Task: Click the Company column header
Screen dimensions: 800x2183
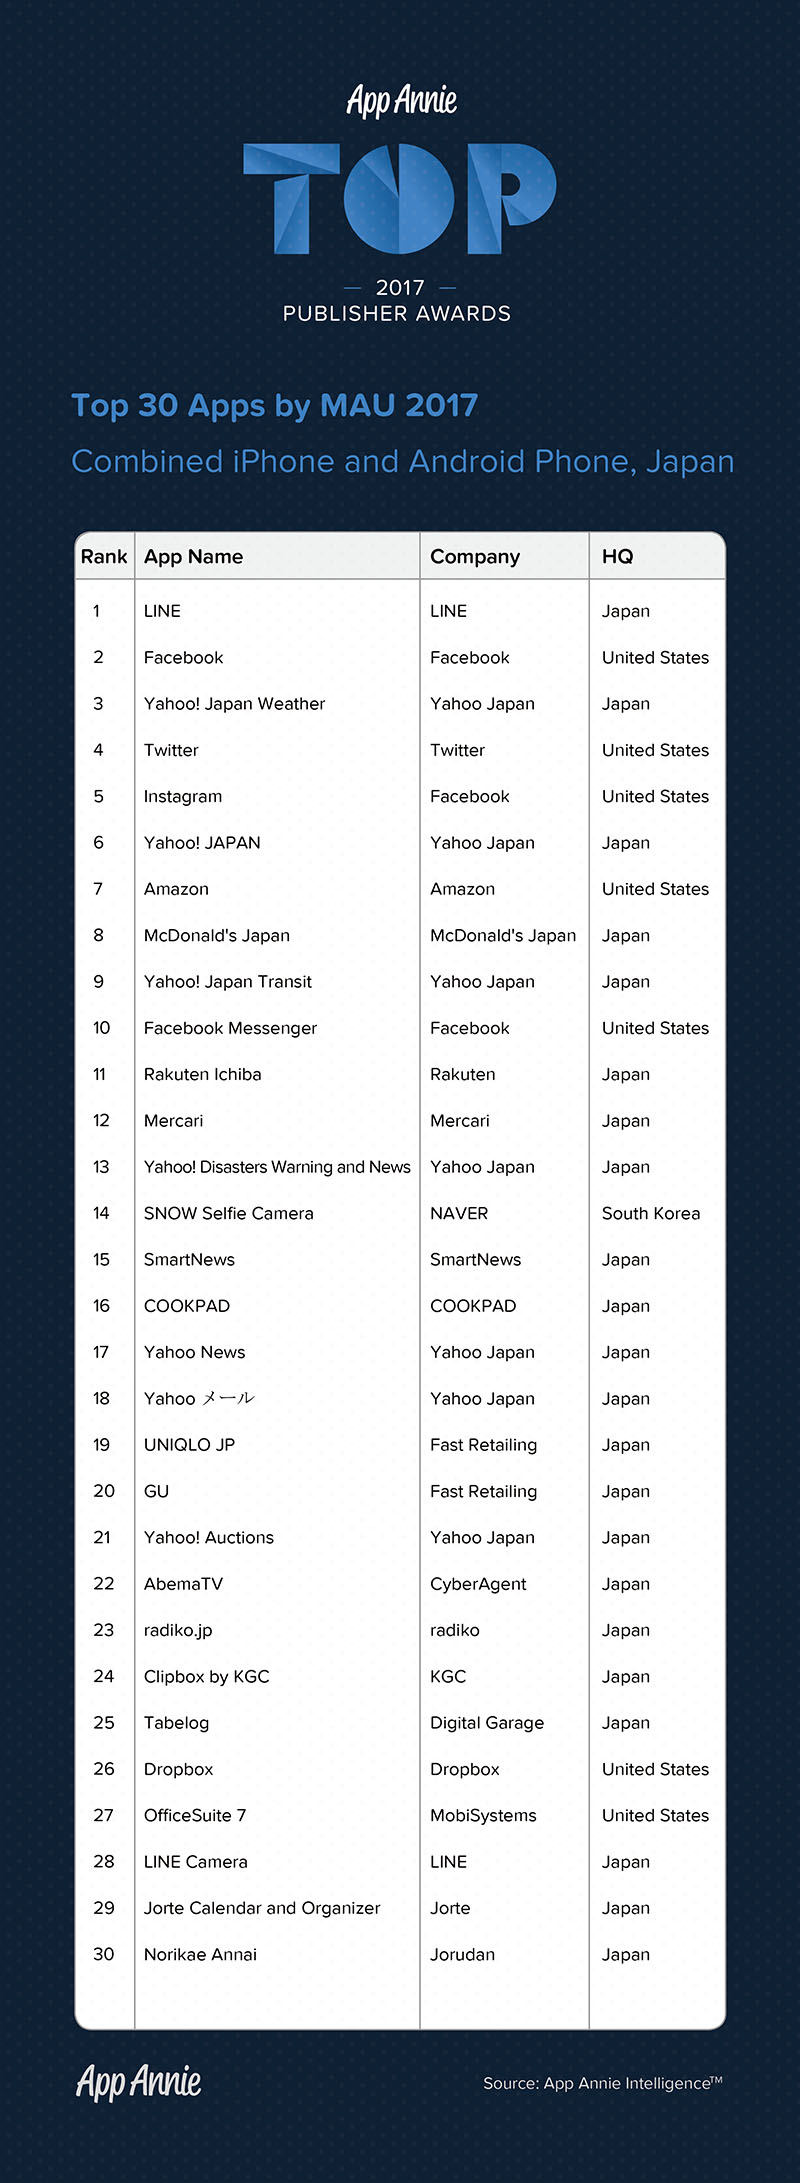Action: (475, 556)
